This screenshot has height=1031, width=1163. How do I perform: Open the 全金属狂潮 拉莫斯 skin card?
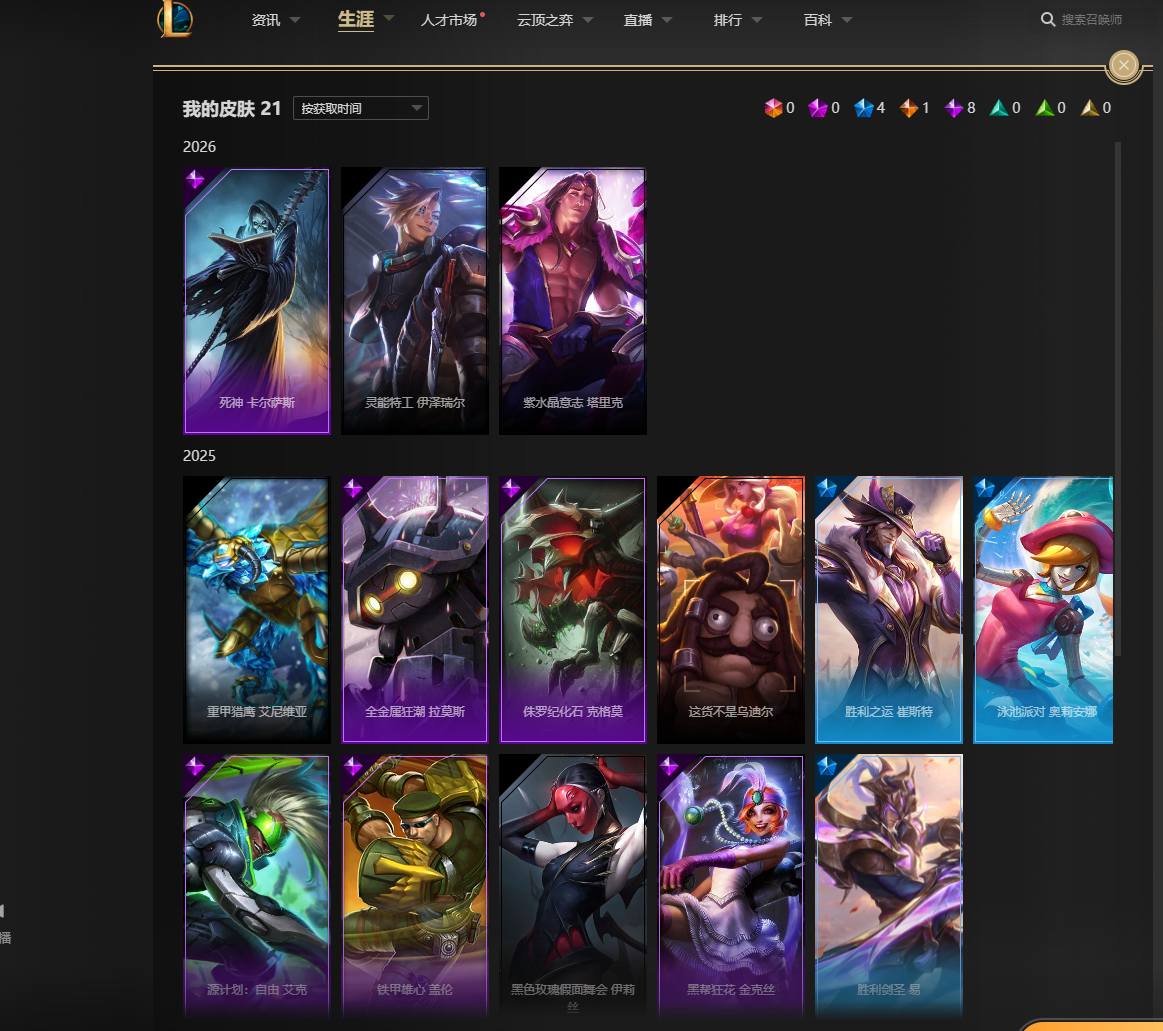[x=415, y=610]
